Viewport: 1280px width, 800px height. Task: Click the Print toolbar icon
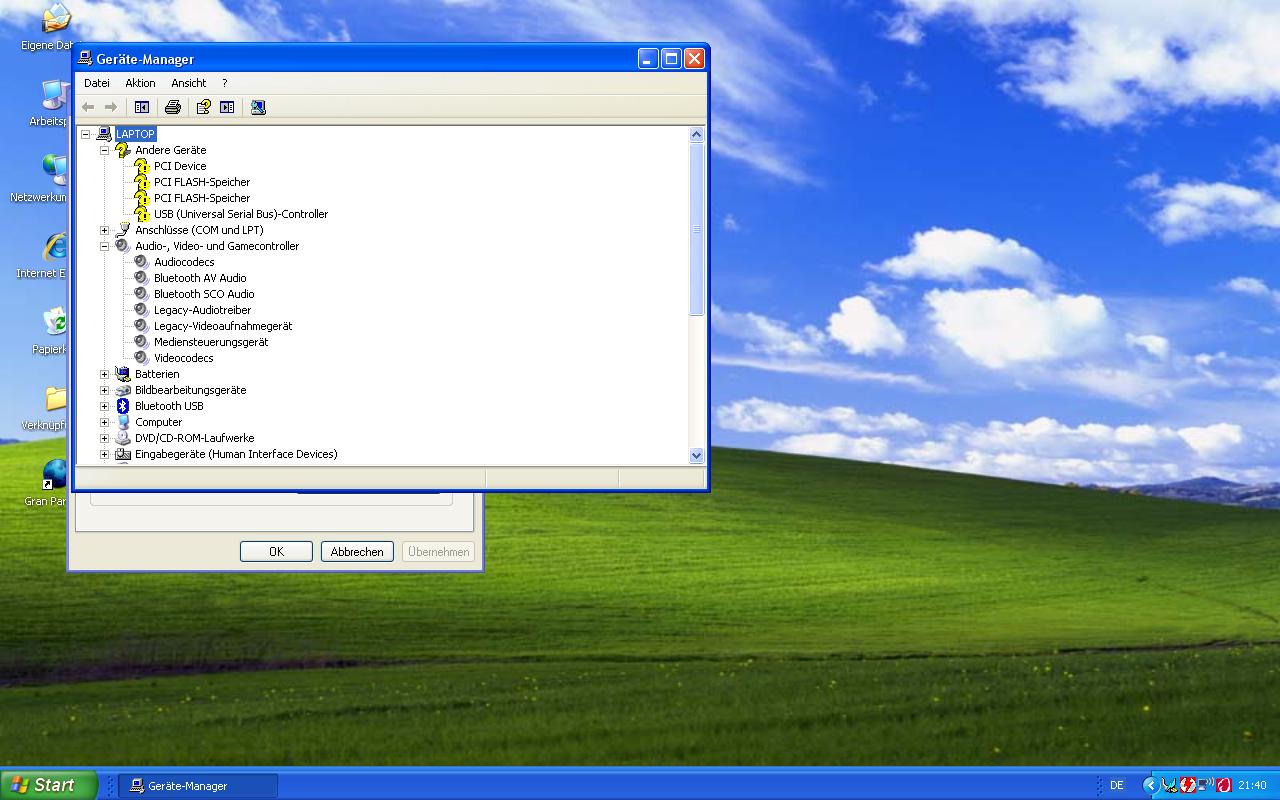[173, 107]
